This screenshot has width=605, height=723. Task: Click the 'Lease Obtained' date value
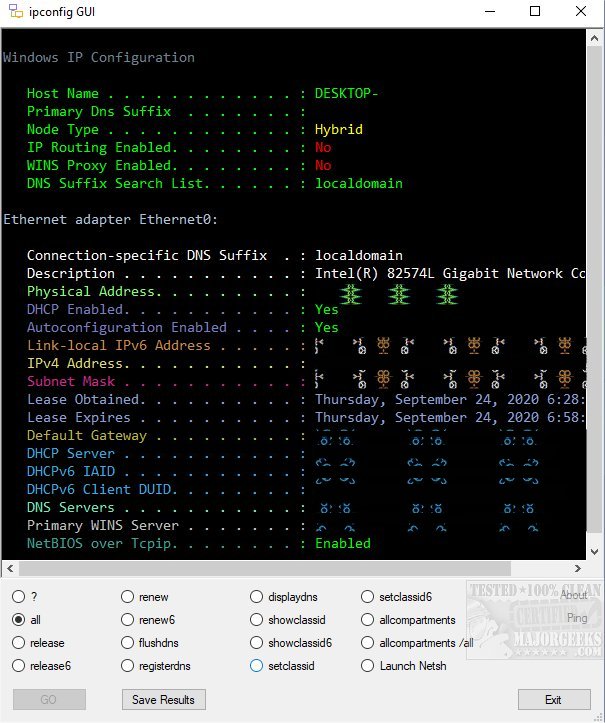point(450,399)
